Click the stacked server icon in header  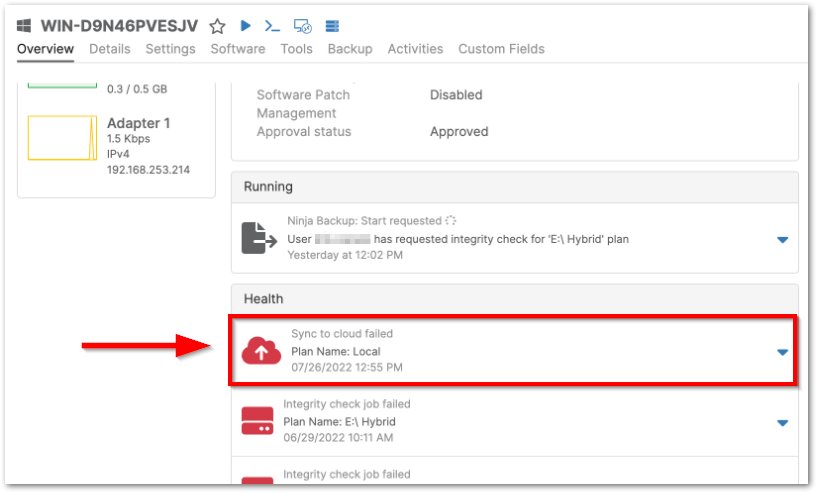coord(333,26)
